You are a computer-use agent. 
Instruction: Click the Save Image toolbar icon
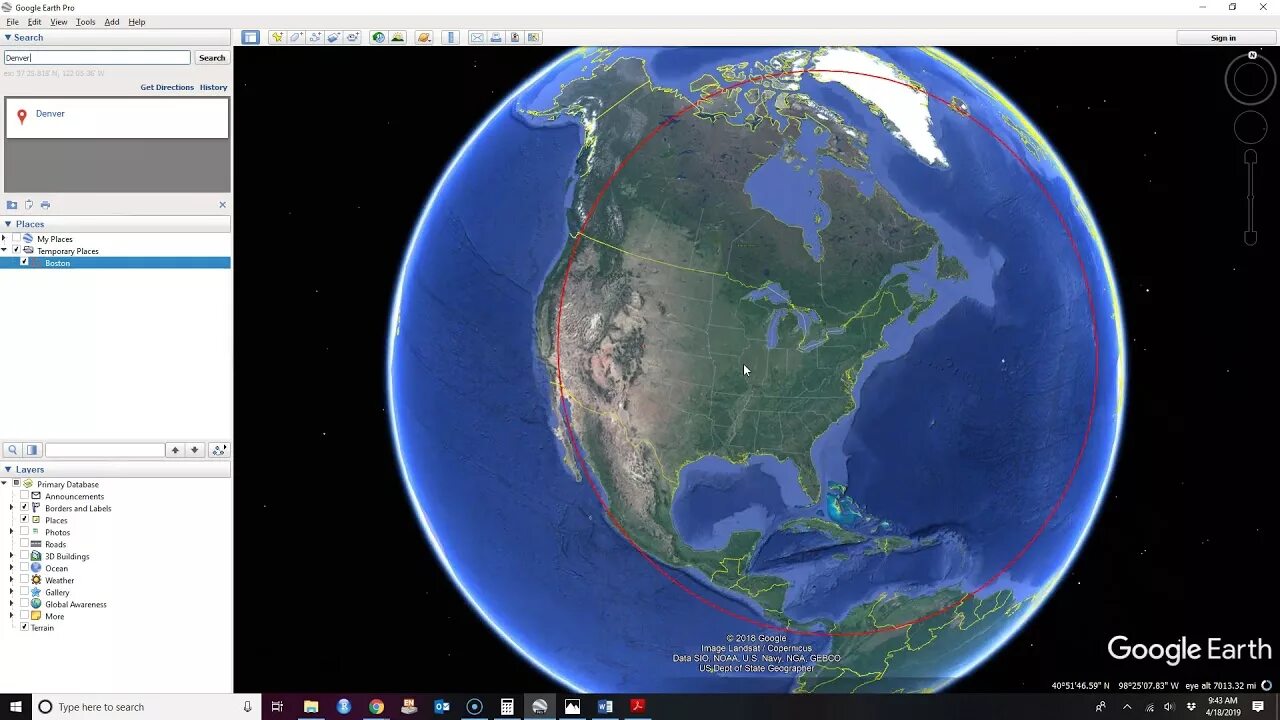point(515,37)
